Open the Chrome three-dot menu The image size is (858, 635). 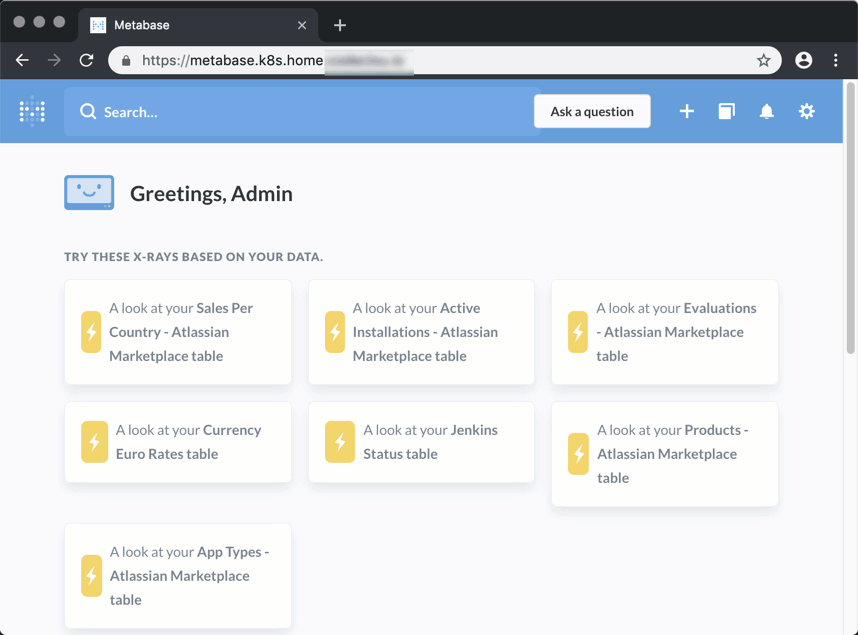coord(836,60)
